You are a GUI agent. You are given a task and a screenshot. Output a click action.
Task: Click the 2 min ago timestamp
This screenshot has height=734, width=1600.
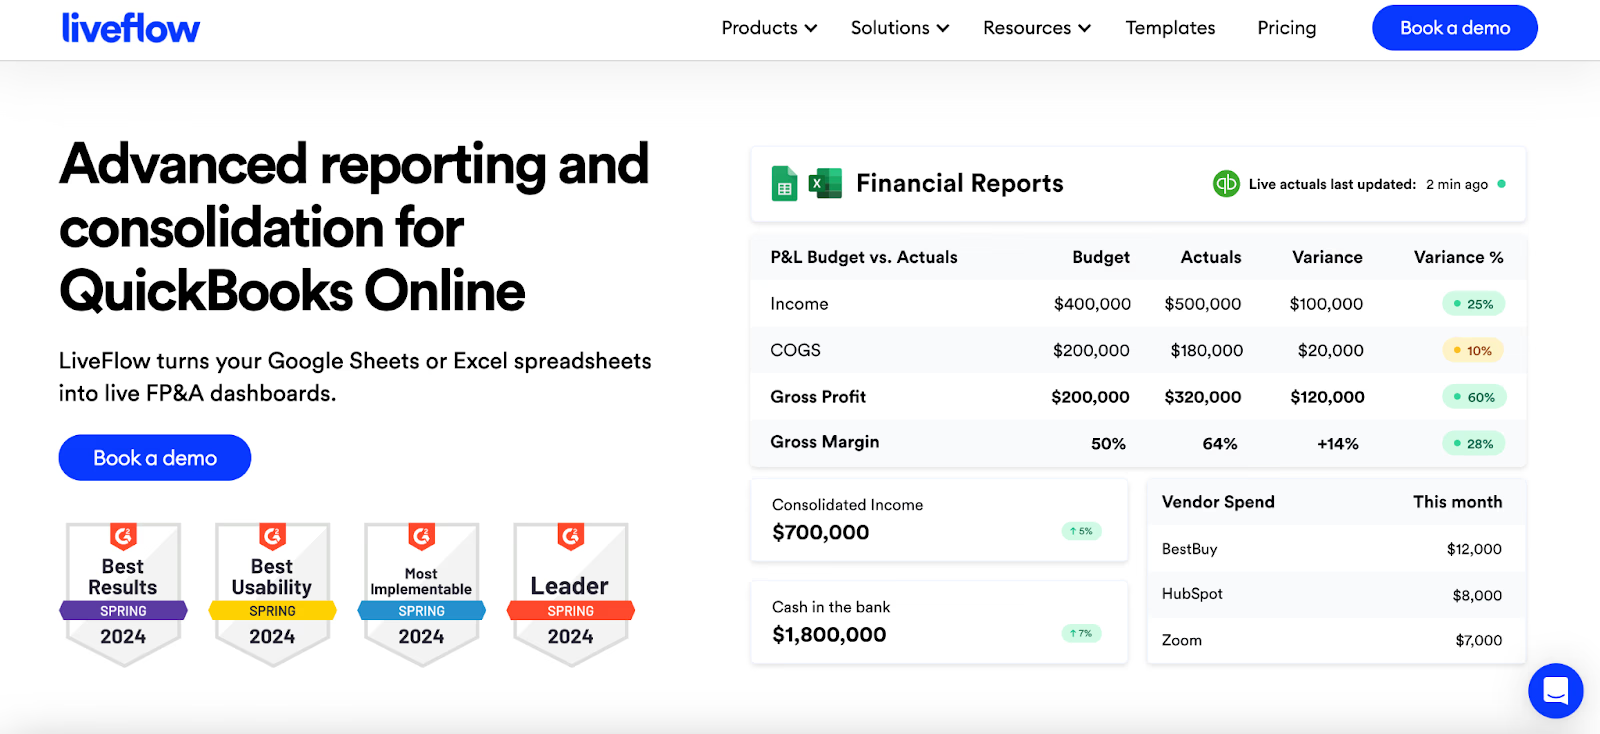pos(1457,184)
